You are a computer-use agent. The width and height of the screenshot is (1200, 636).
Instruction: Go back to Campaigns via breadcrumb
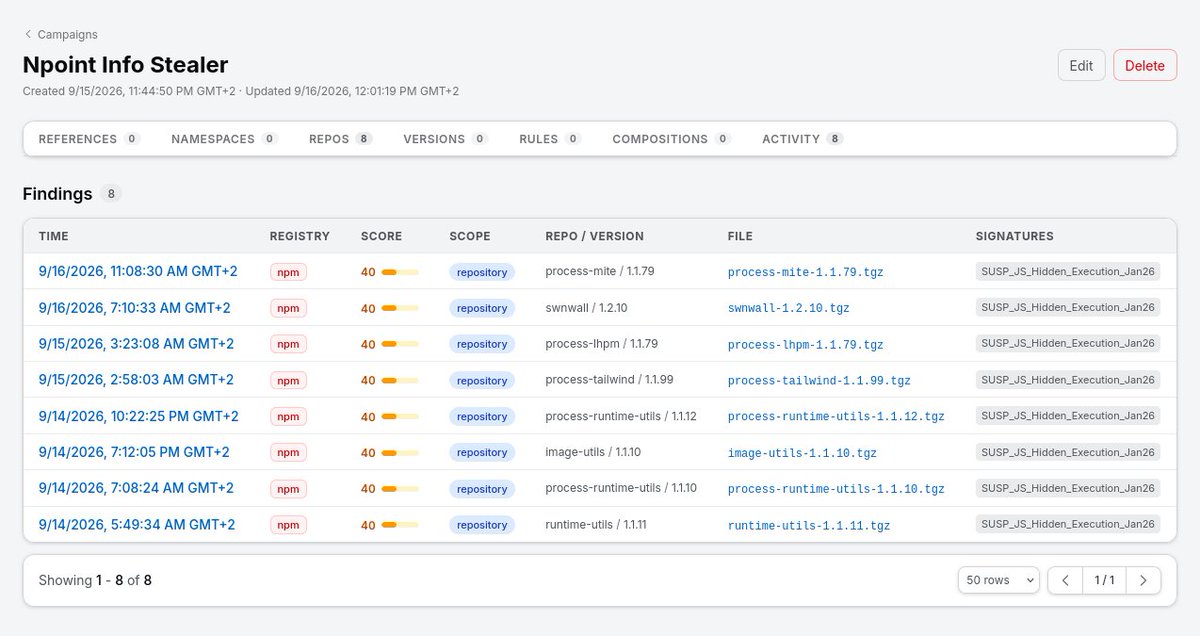(x=61, y=34)
